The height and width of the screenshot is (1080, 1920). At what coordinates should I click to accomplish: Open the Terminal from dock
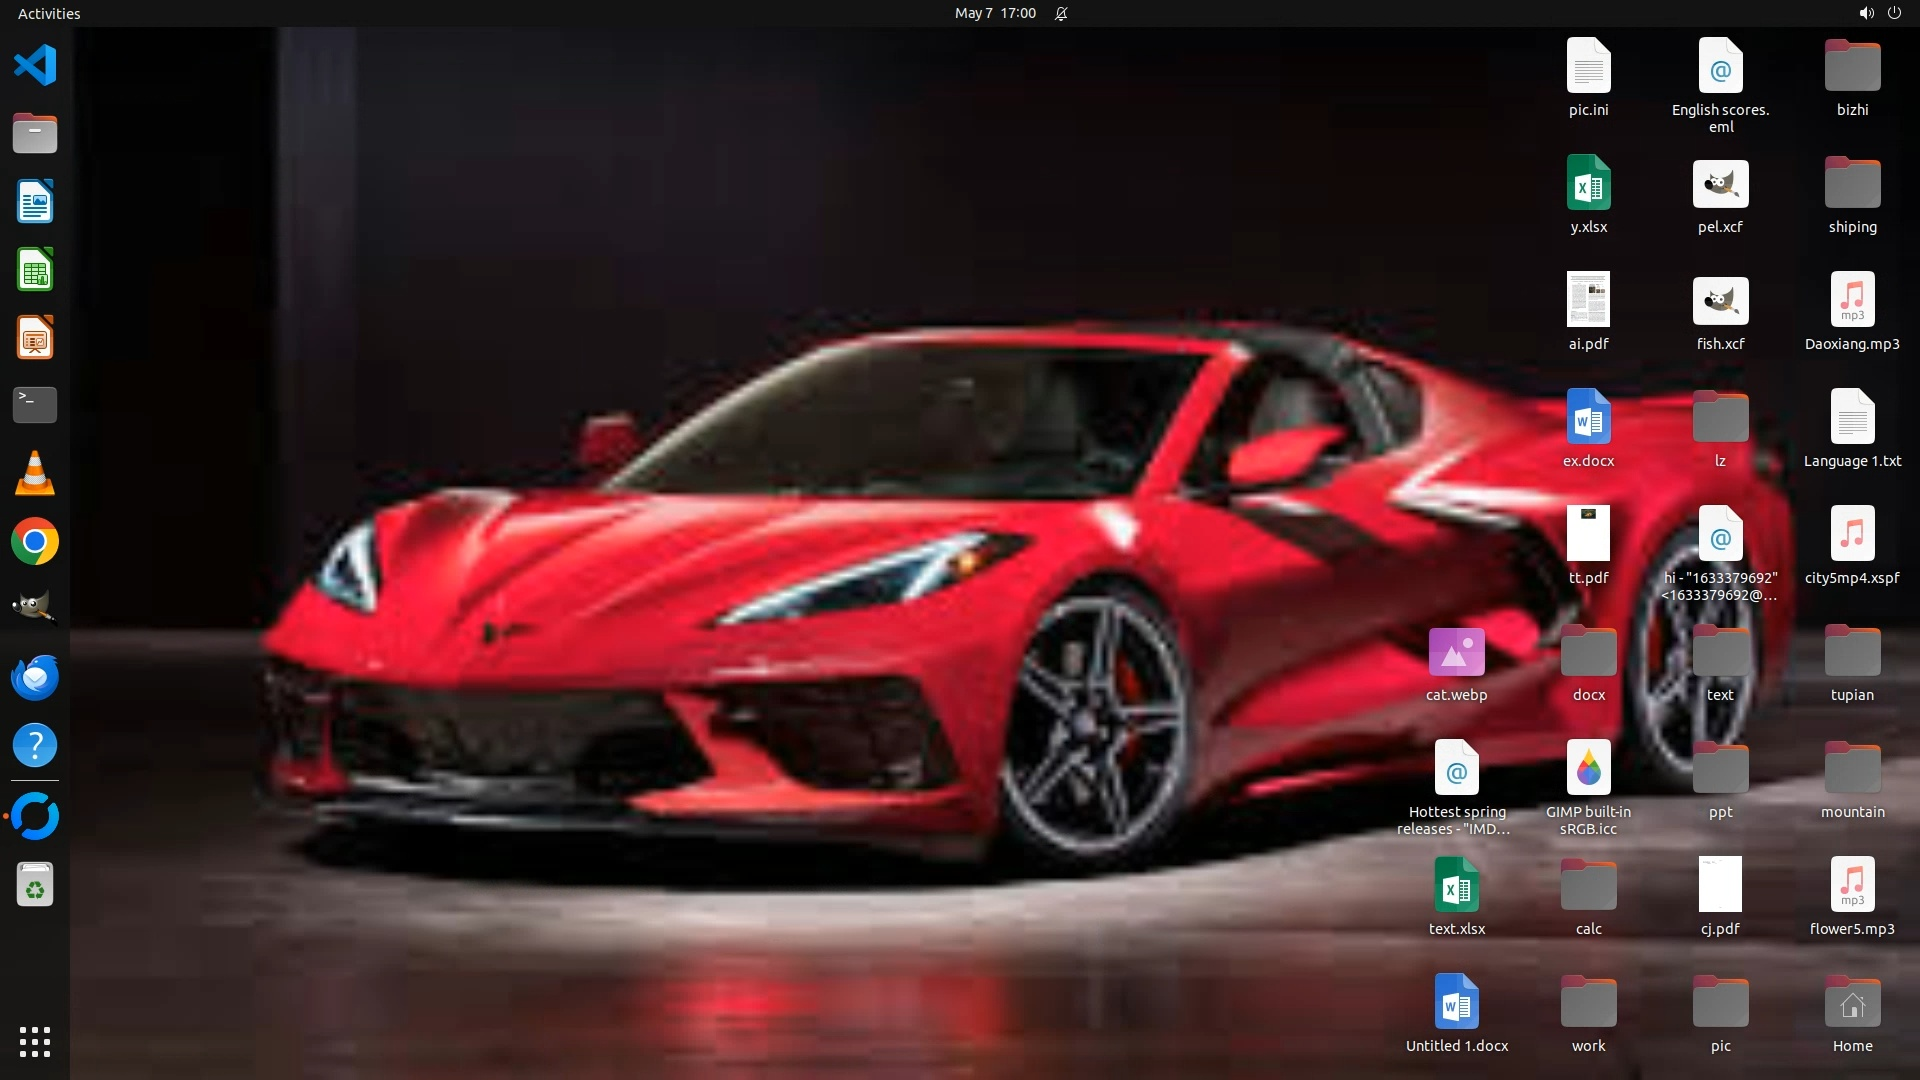click(x=35, y=405)
